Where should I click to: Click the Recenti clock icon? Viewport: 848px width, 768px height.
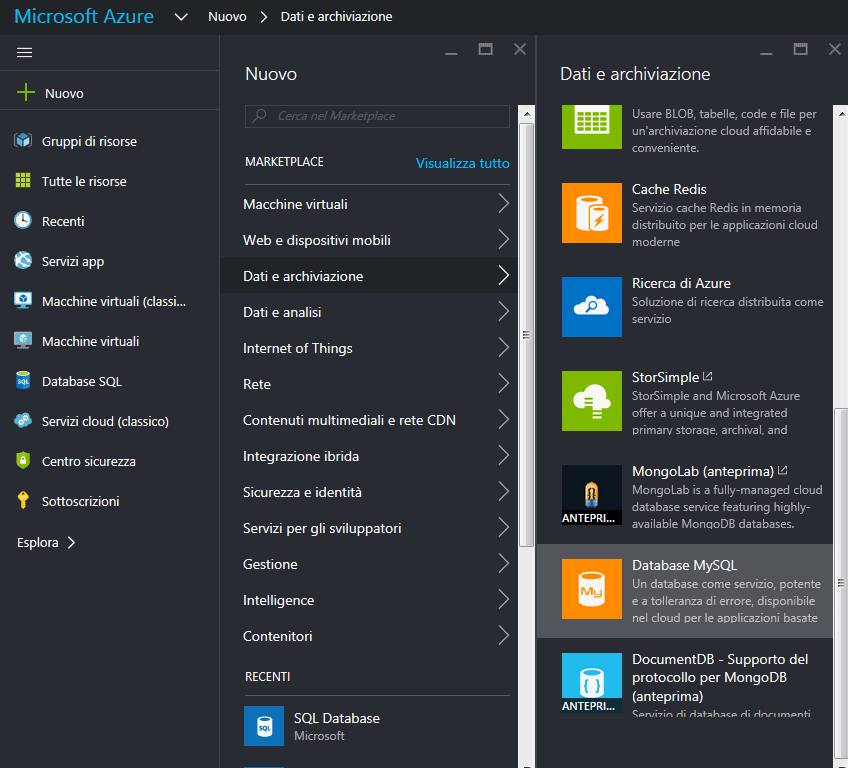tap(23, 221)
